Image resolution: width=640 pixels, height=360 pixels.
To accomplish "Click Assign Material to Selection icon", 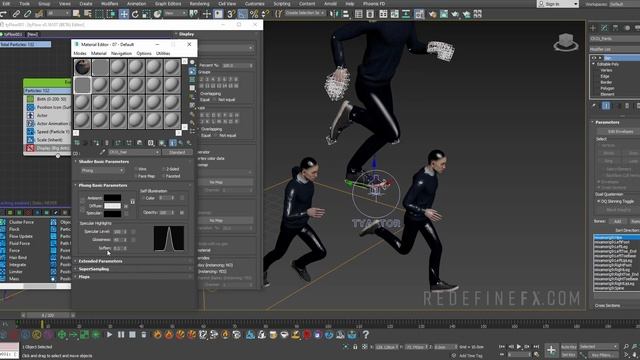I will (96, 143).
